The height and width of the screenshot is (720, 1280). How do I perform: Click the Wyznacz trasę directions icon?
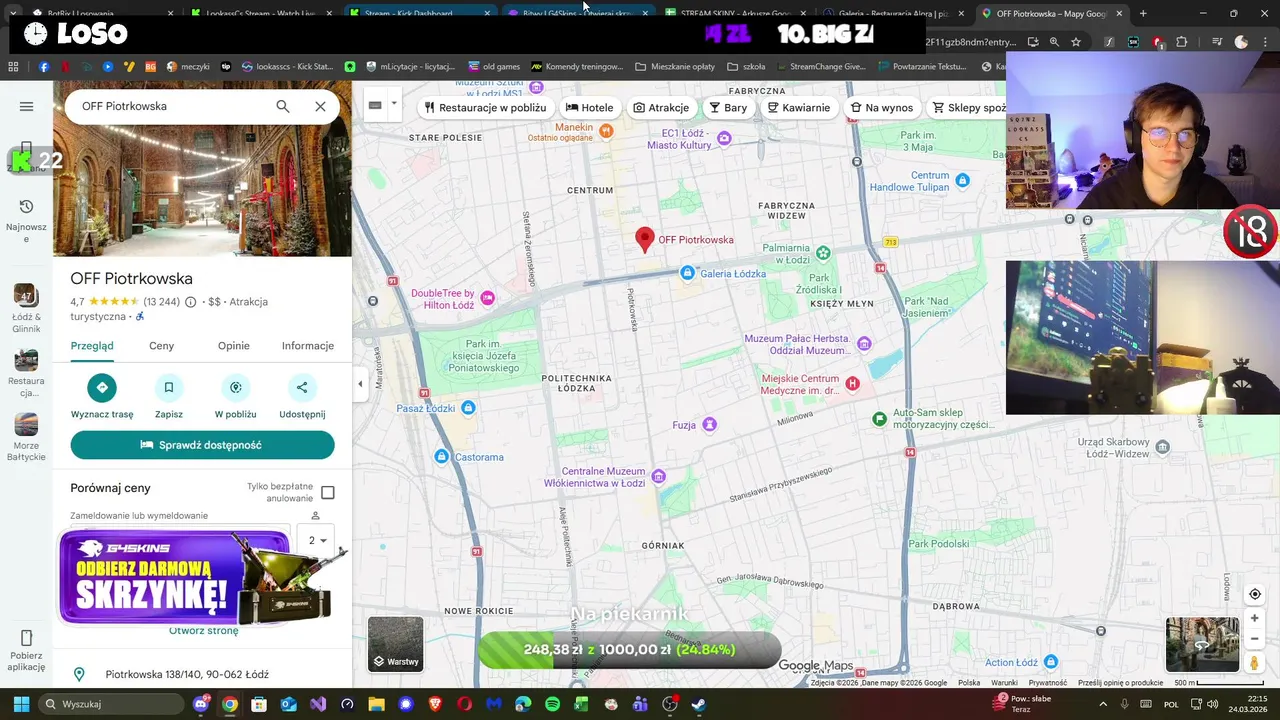pos(102,388)
